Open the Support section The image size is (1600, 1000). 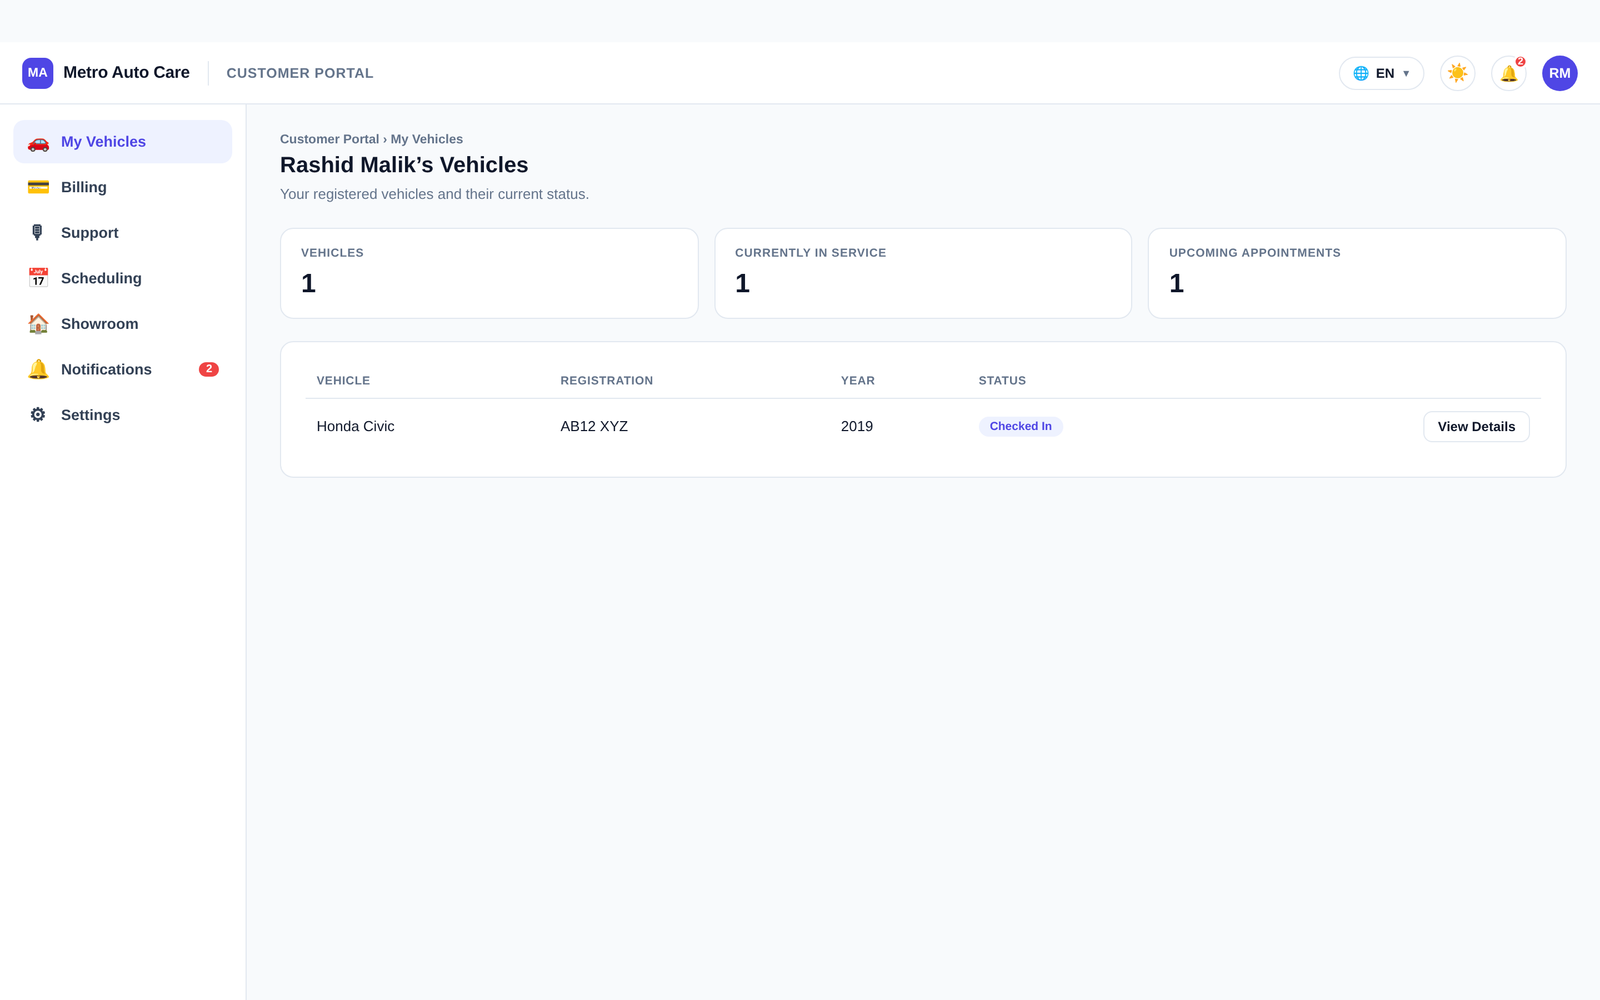123,233
